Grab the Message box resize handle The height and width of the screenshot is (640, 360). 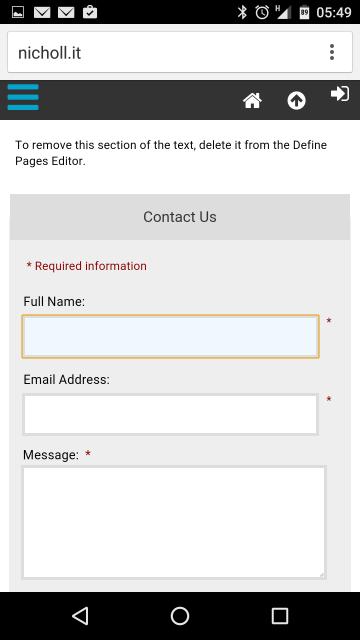pos(322,575)
